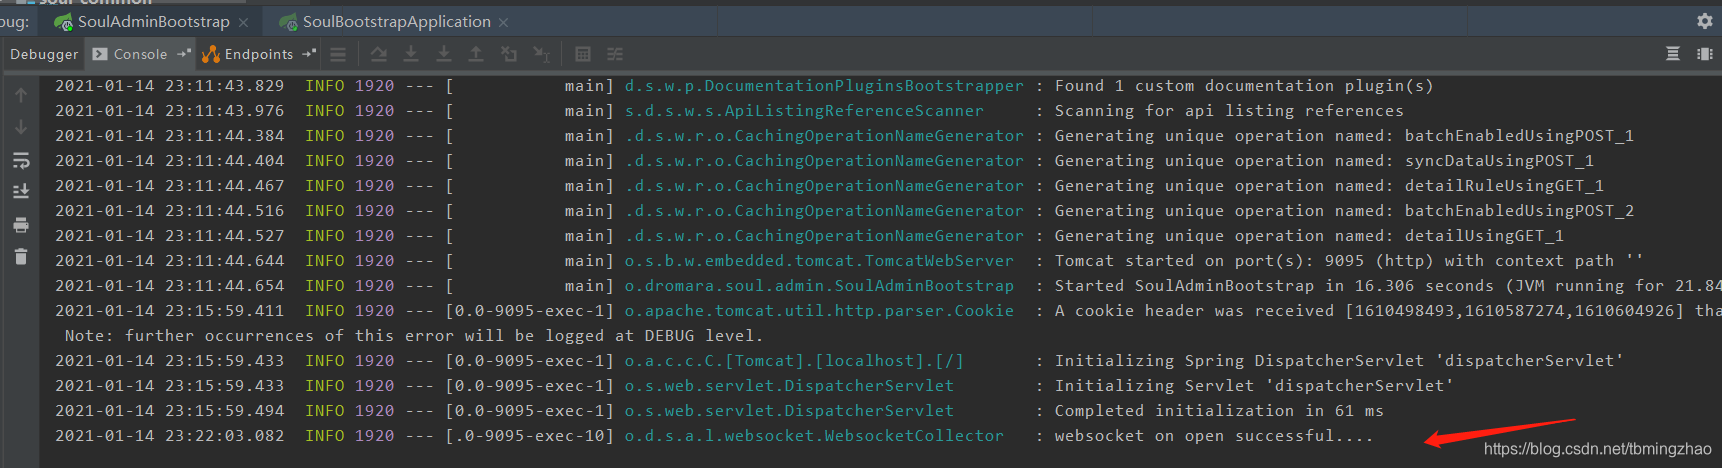This screenshot has height=468, width=1722.
Task: Click the Restore Layout icon
Action: (1672, 54)
